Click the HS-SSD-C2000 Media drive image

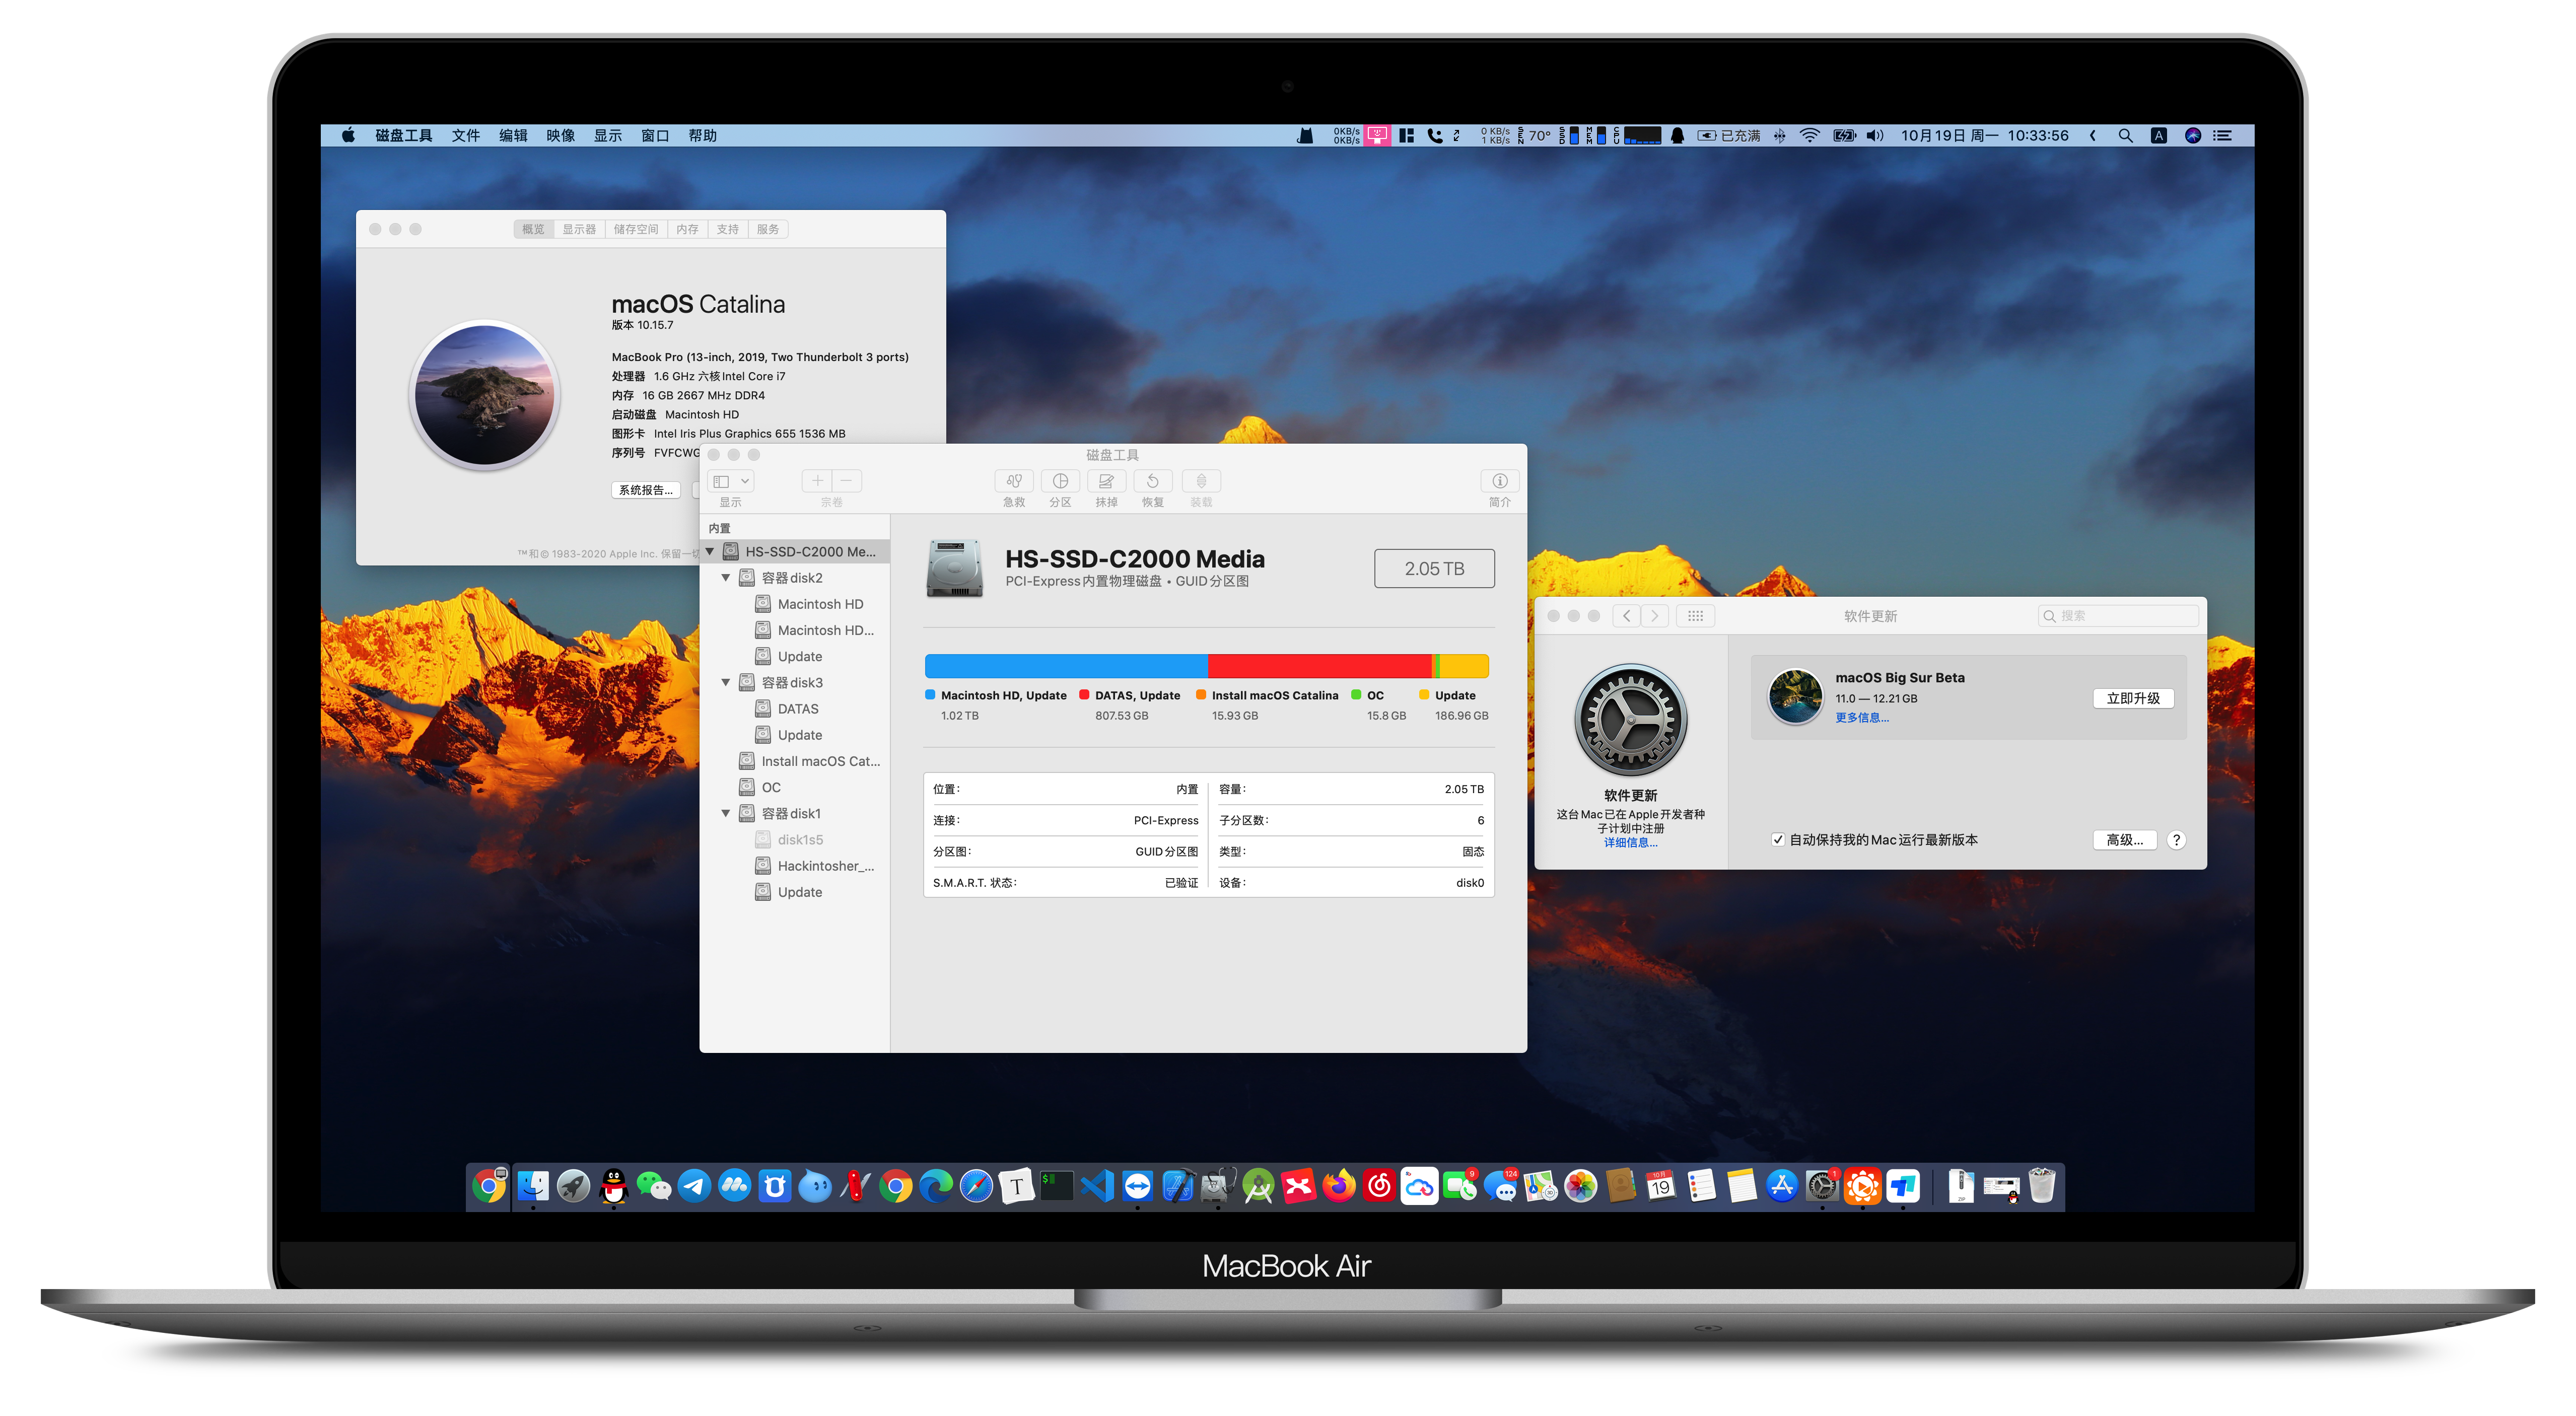pos(954,568)
